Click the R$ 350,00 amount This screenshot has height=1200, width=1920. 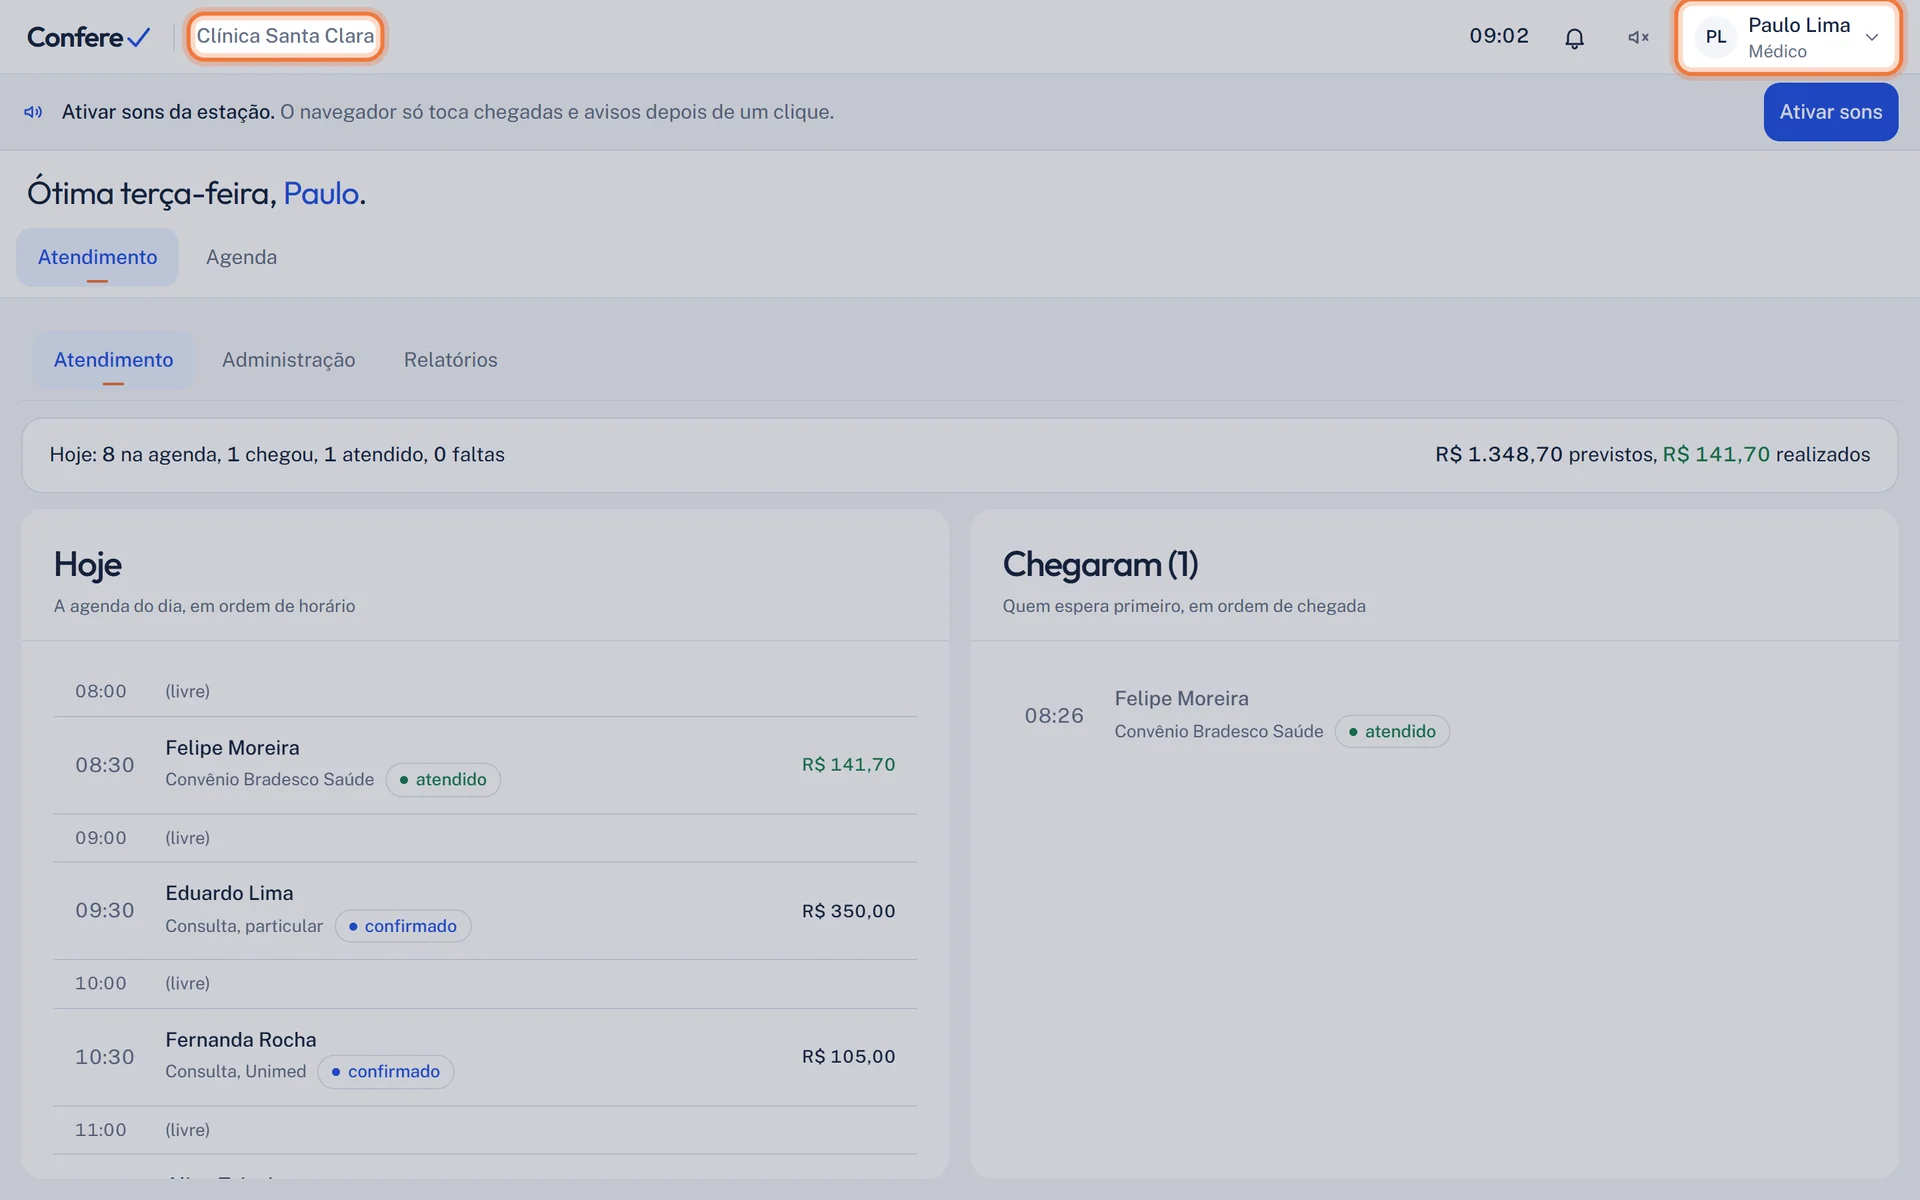pyautogui.click(x=848, y=911)
